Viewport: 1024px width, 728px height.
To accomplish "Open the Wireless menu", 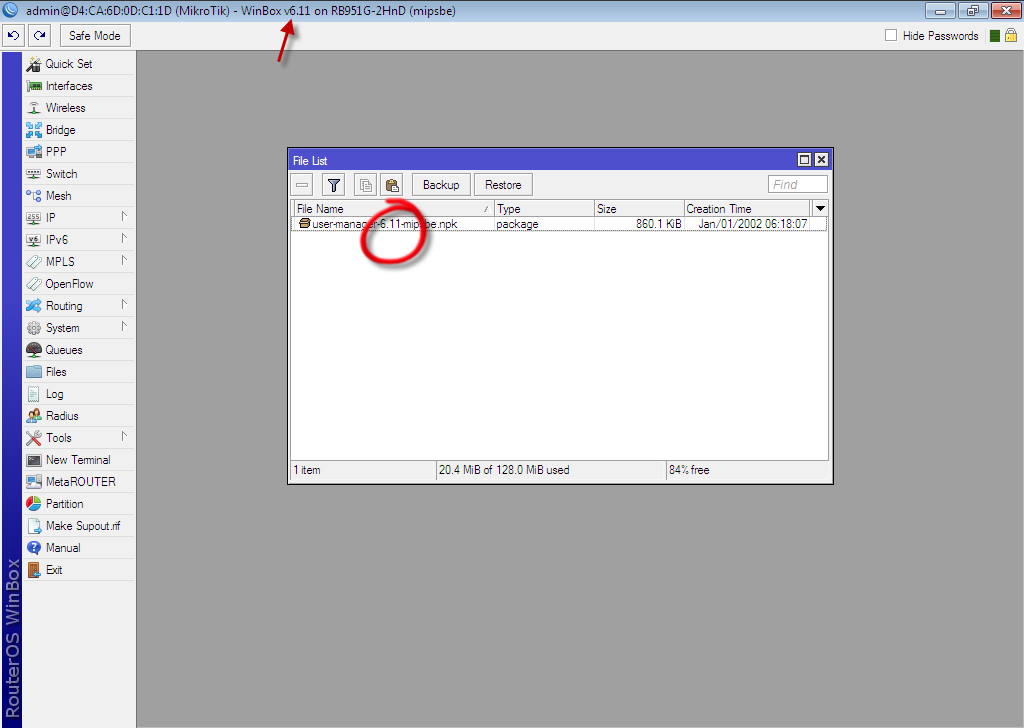I will [x=78, y=108].
